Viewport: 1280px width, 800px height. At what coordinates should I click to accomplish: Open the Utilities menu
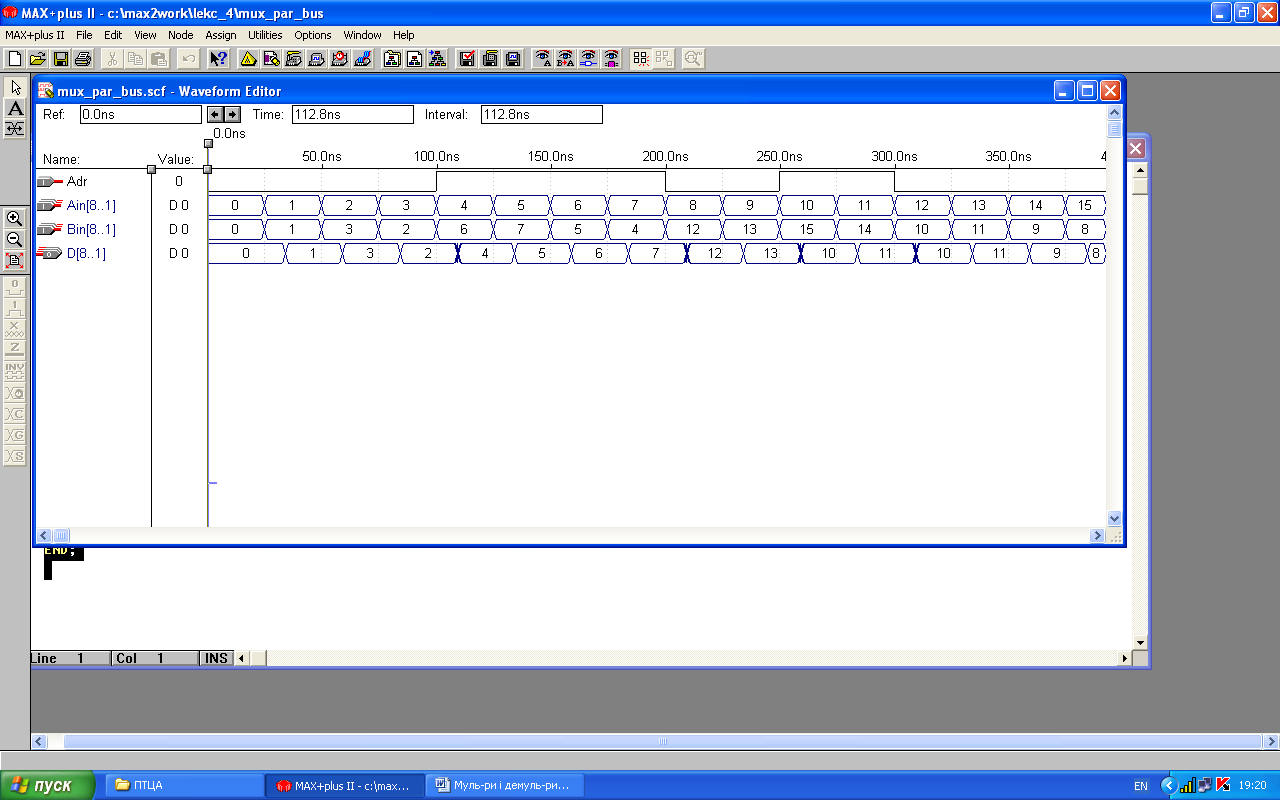pyautogui.click(x=266, y=35)
